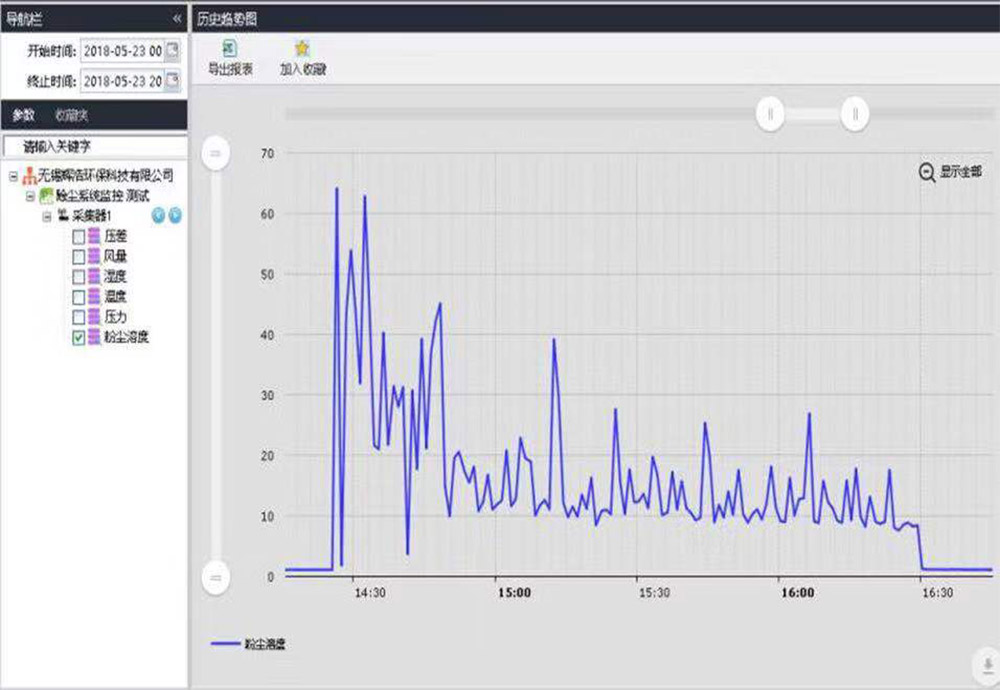Select the 参数 tab
Viewport: 1000px width, 690px height.
click(x=23, y=115)
